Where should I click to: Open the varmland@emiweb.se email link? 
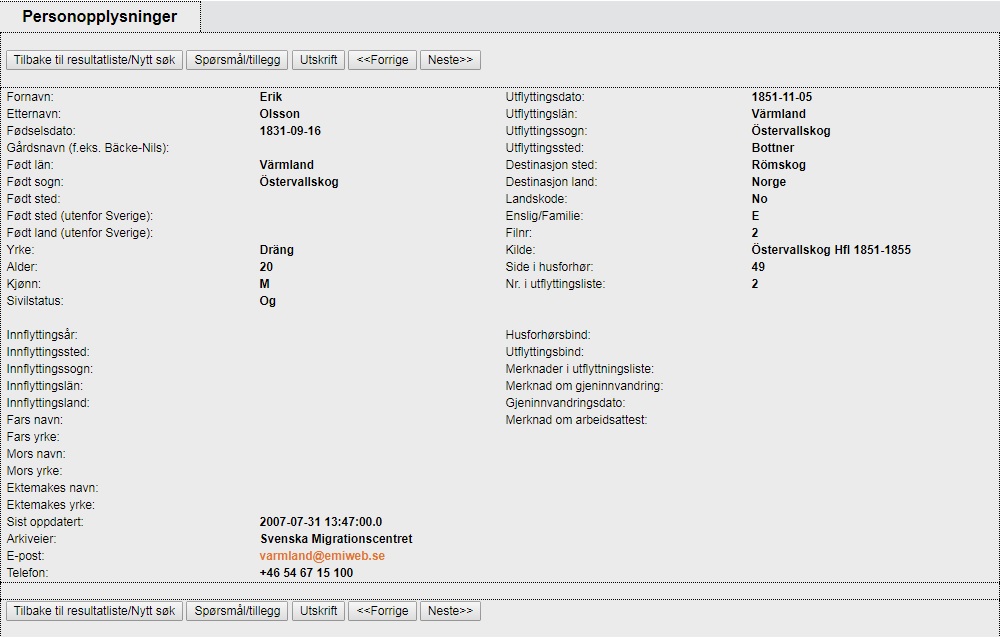tap(322, 556)
